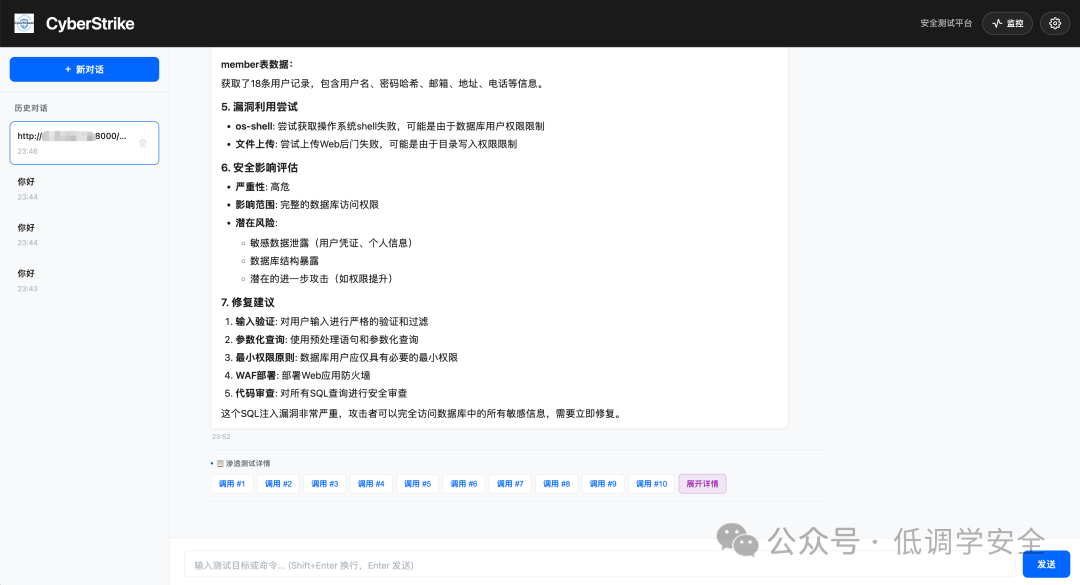Click the WAF部署 recommendation line
The image size is (1080, 585).
pyautogui.click(x=303, y=376)
